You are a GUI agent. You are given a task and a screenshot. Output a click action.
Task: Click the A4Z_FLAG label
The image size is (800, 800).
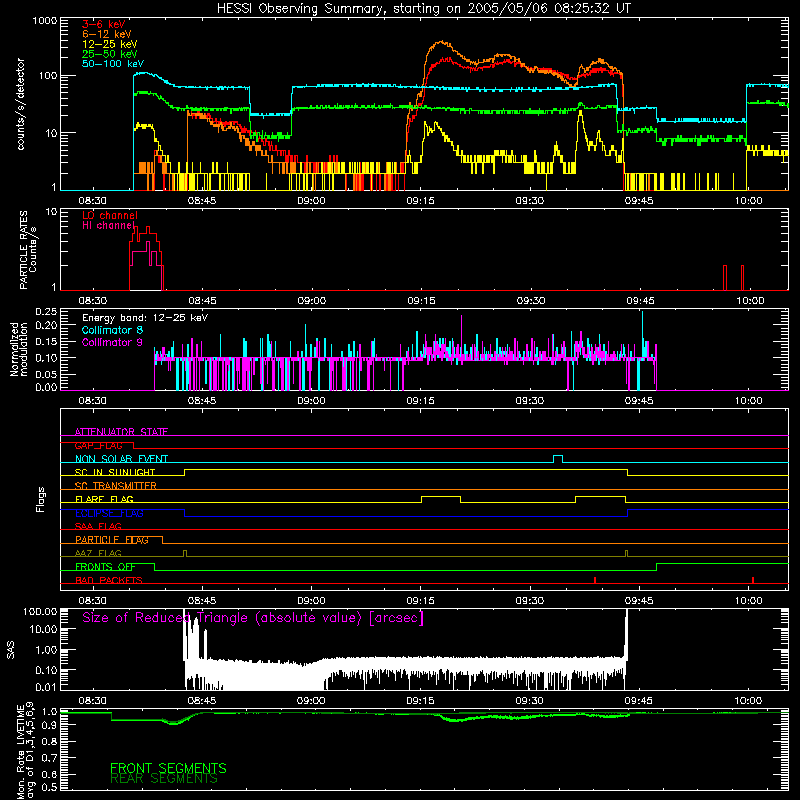pos(98,553)
